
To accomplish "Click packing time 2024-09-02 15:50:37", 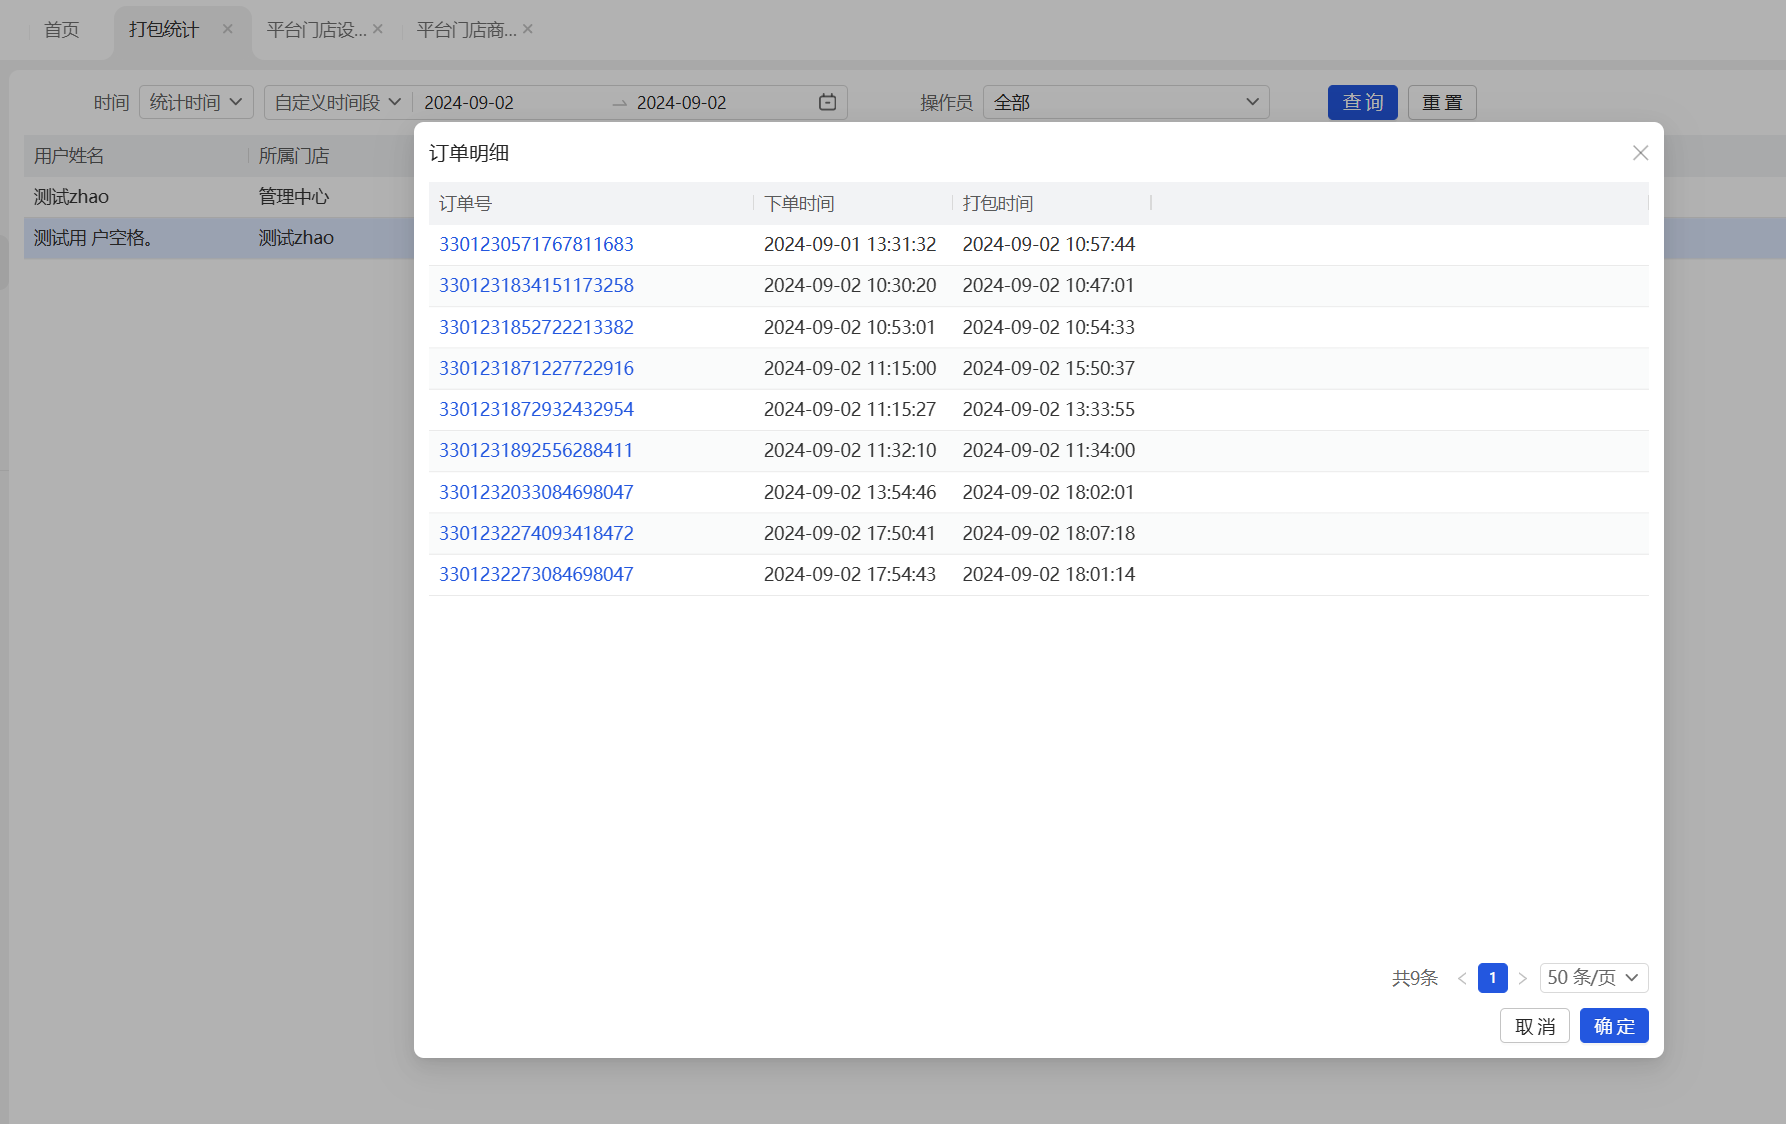I will point(1049,368).
